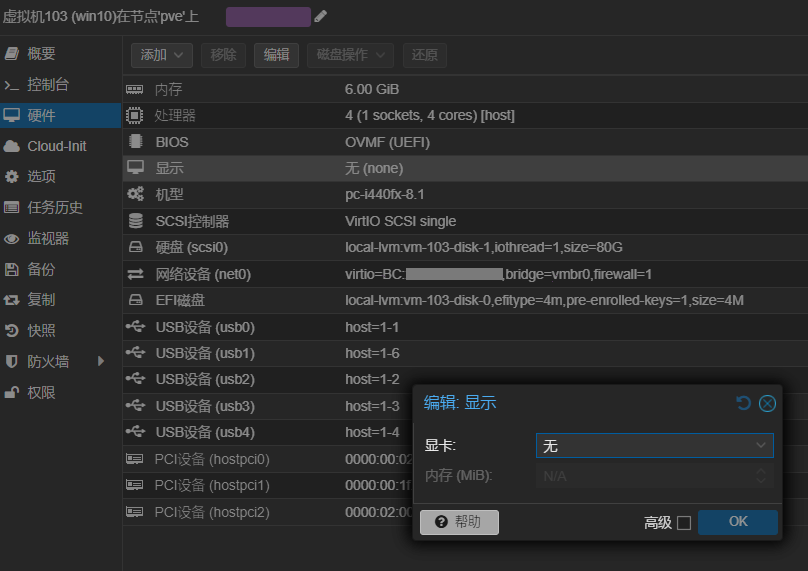Open the 添加 add dropdown button
The image size is (808, 571).
[x=162, y=55]
